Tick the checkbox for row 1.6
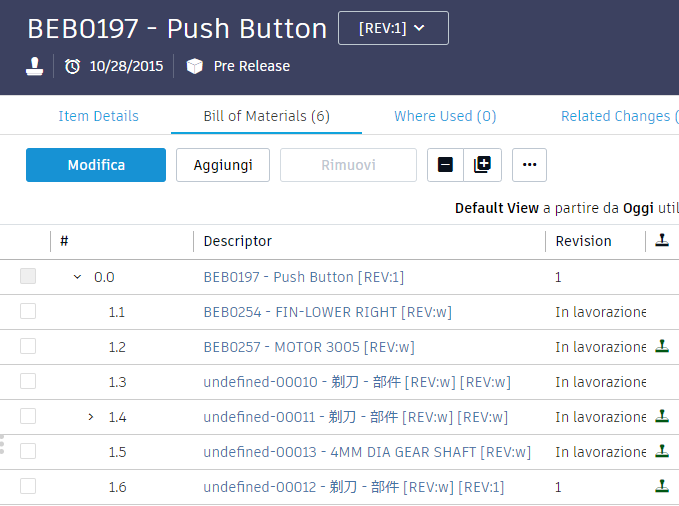This screenshot has height=506, width=679. pyautogui.click(x=28, y=486)
